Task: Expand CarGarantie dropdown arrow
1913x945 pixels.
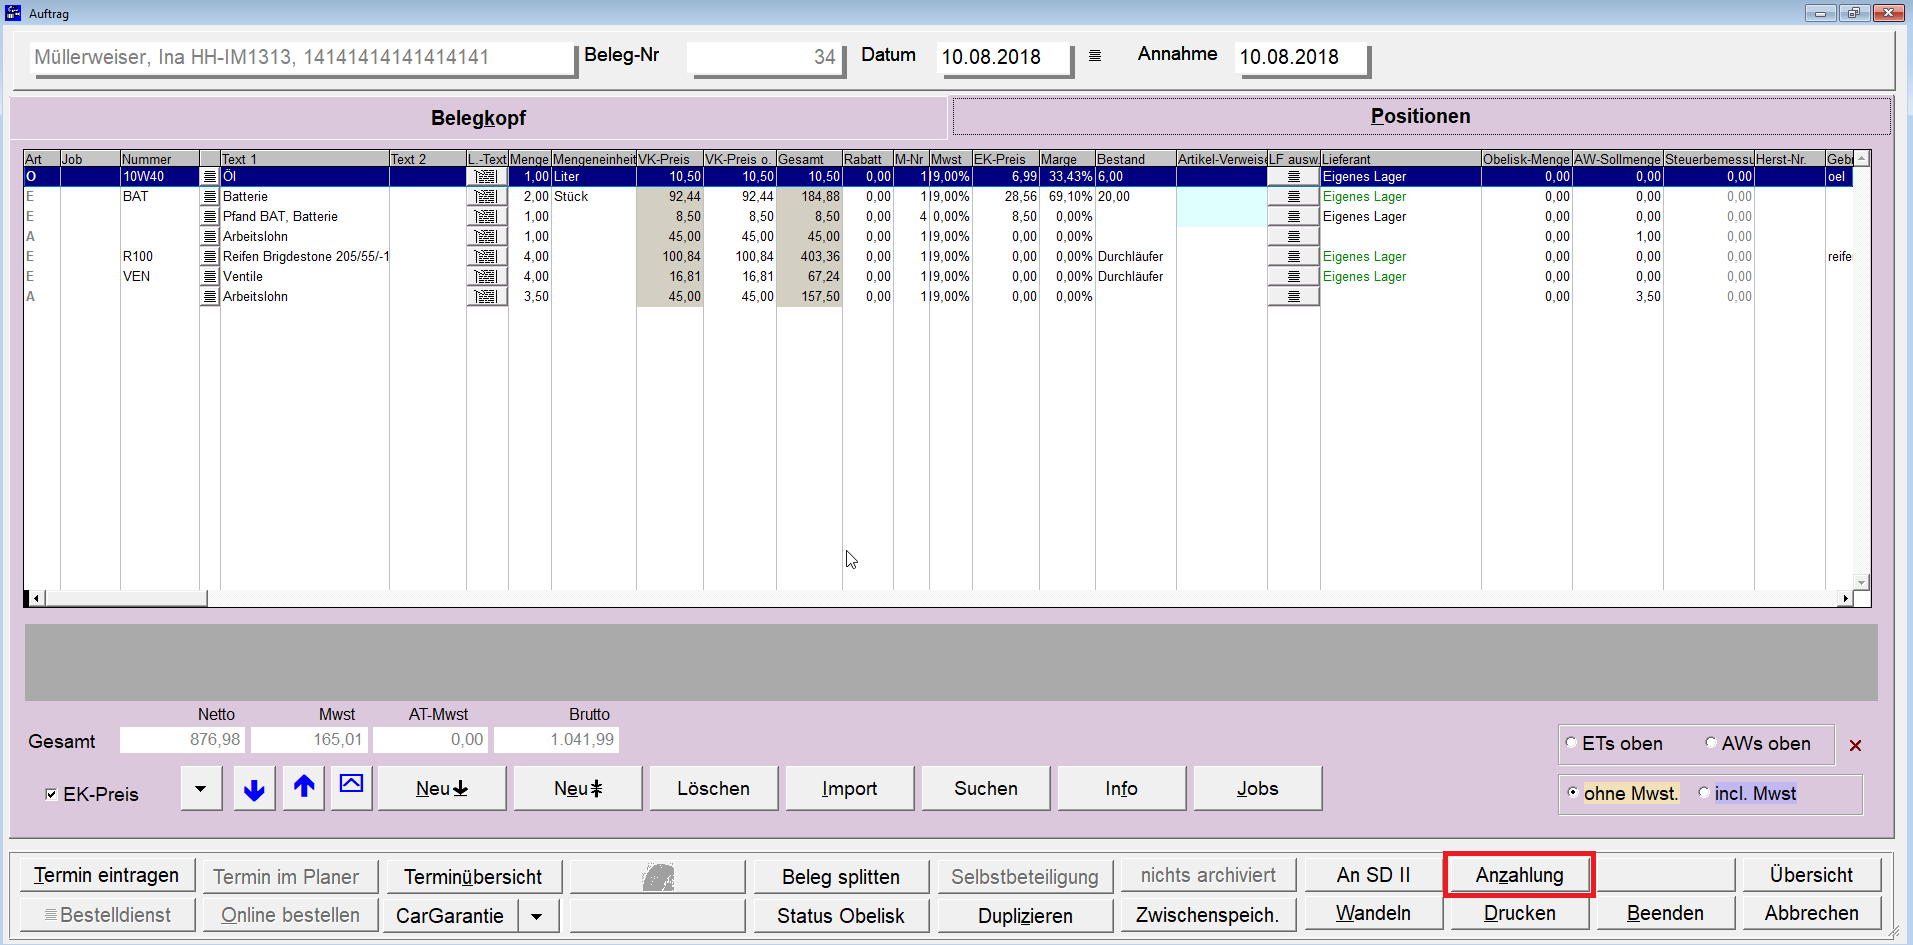Action: tap(537, 915)
